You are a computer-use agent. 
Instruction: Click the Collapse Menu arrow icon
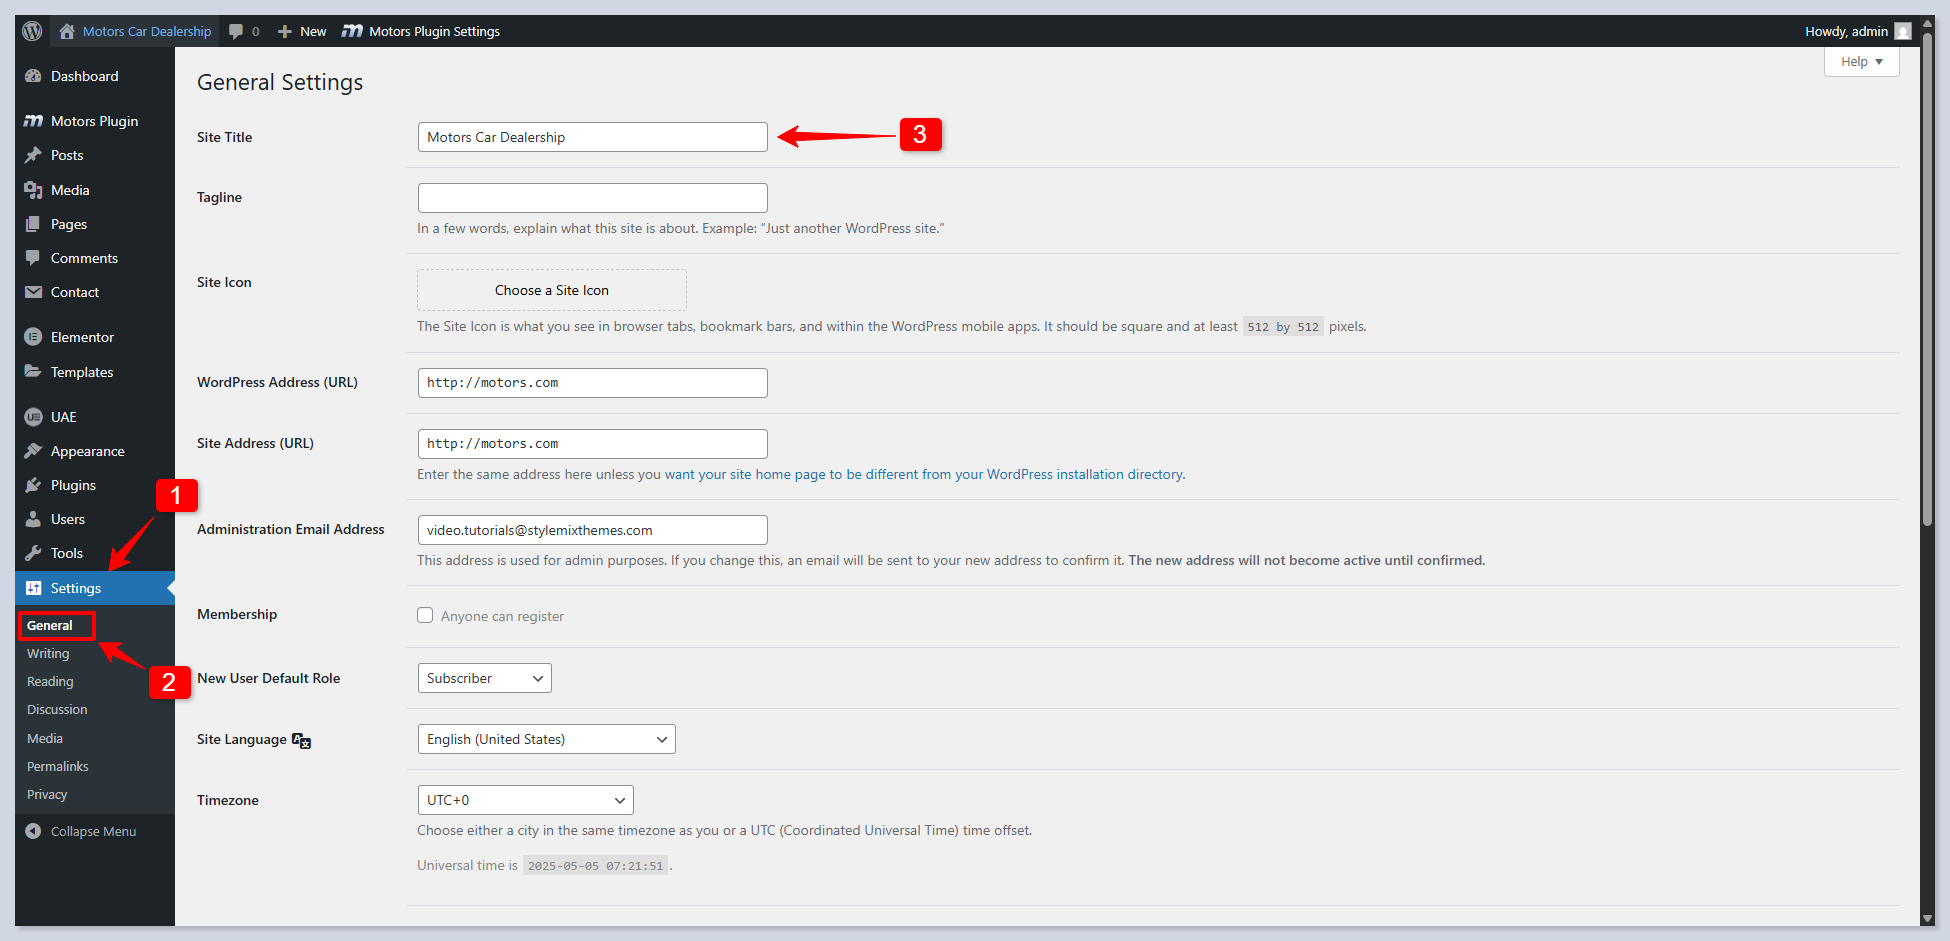click(x=33, y=831)
